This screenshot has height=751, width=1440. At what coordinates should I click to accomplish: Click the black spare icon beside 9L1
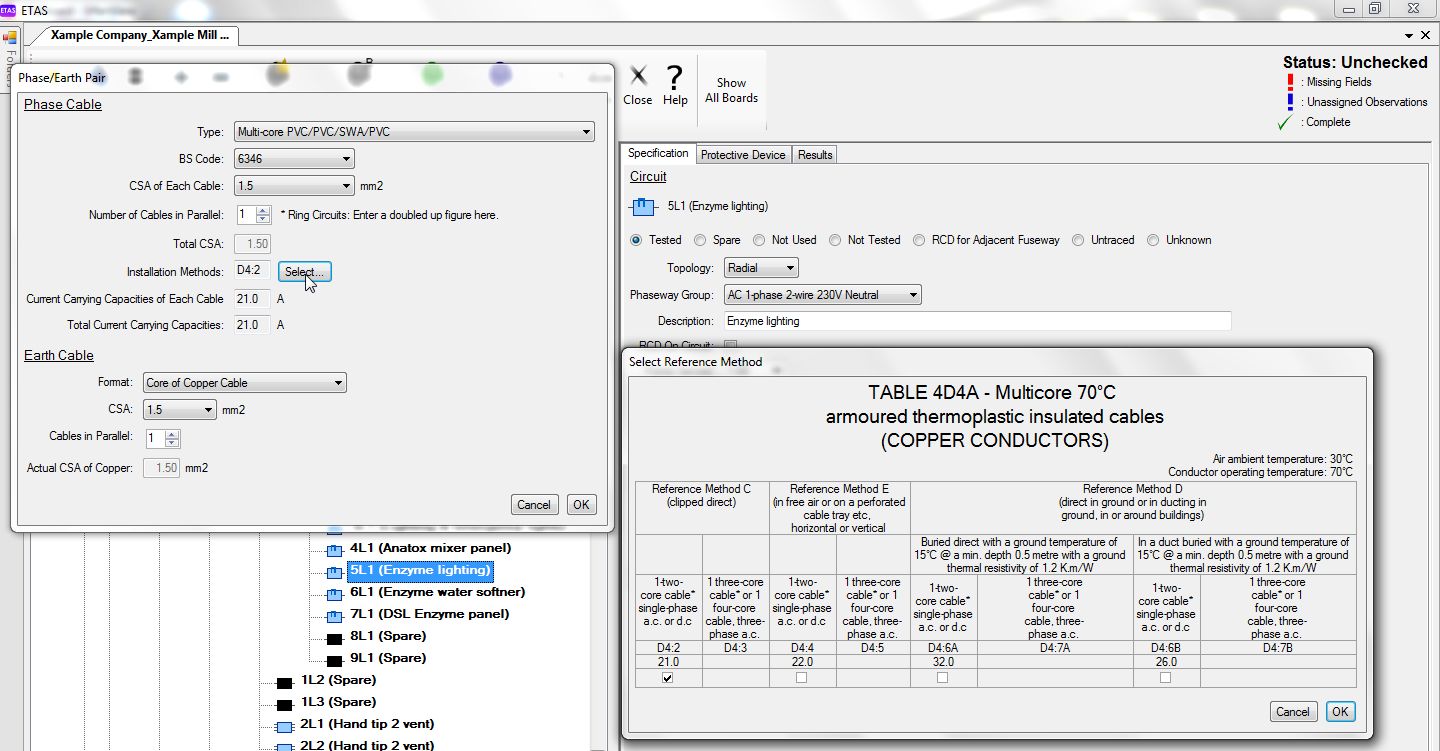point(335,660)
